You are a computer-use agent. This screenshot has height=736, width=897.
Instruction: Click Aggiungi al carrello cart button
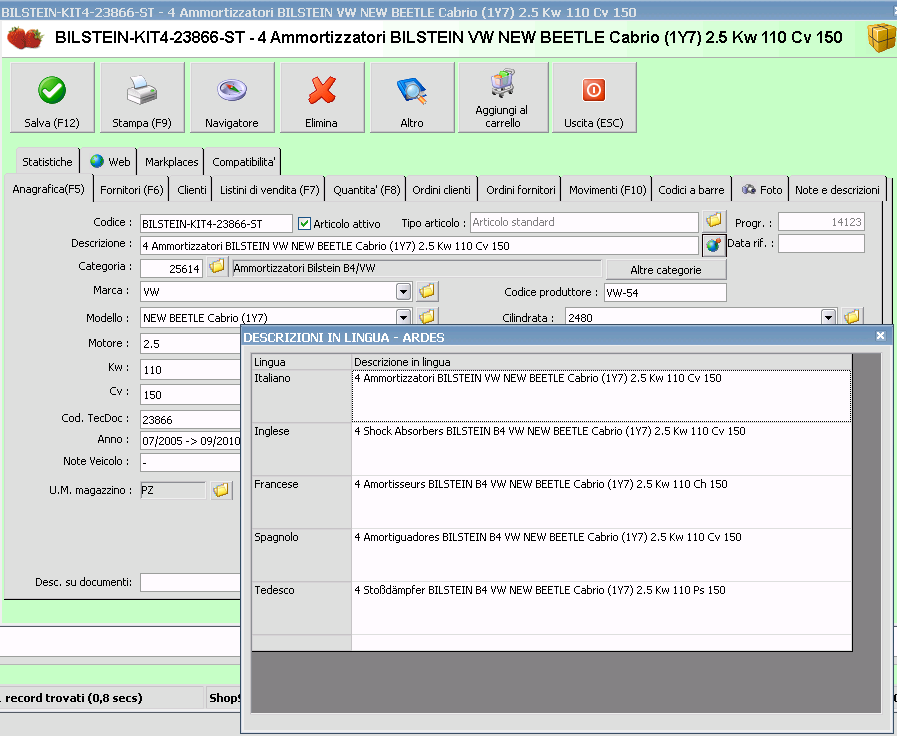pos(503,98)
